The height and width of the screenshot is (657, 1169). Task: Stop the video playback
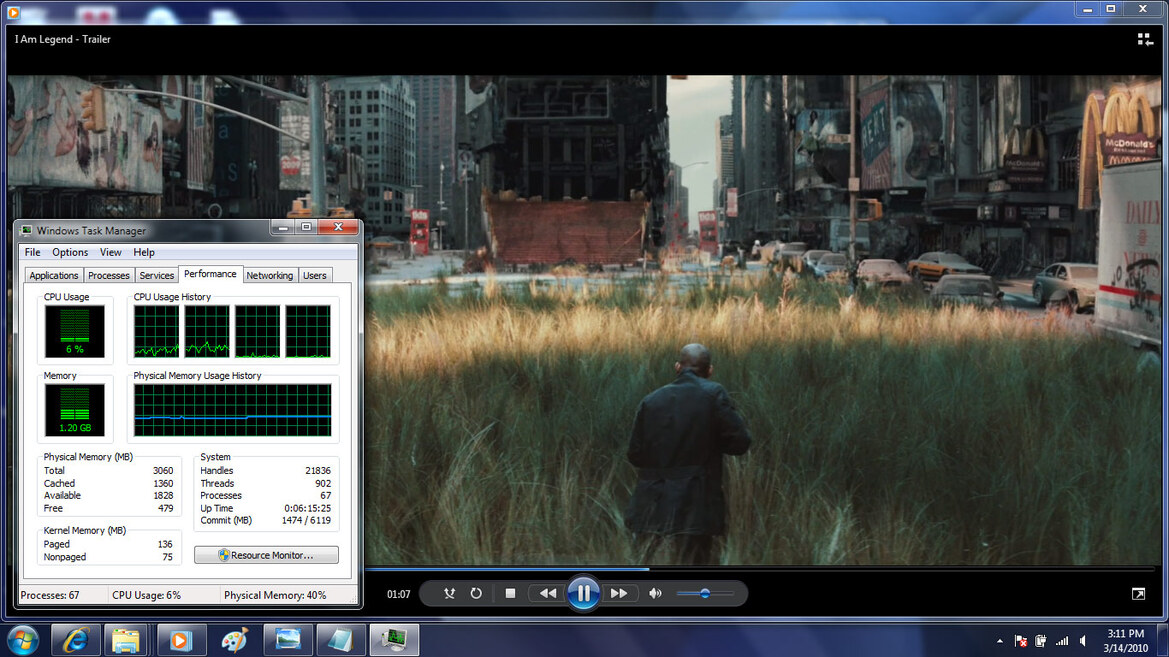(510, 594)
